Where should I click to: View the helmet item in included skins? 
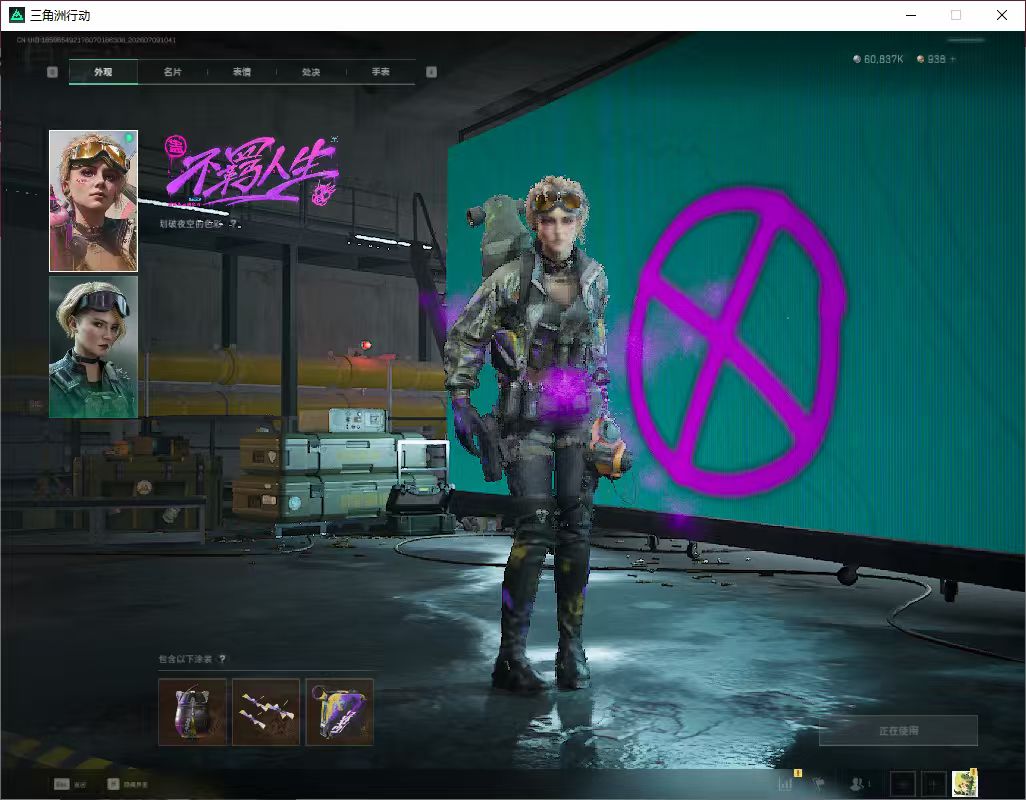192,712
